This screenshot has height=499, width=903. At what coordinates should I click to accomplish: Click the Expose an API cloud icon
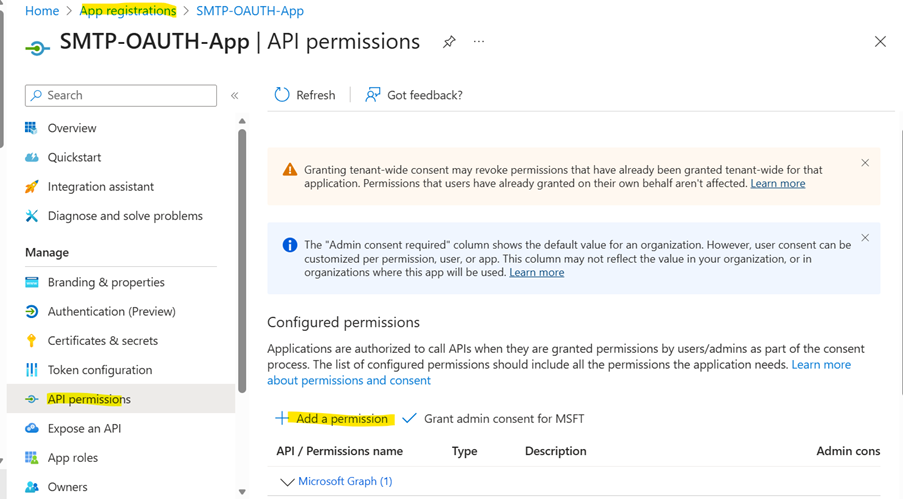tap(32, 428)
